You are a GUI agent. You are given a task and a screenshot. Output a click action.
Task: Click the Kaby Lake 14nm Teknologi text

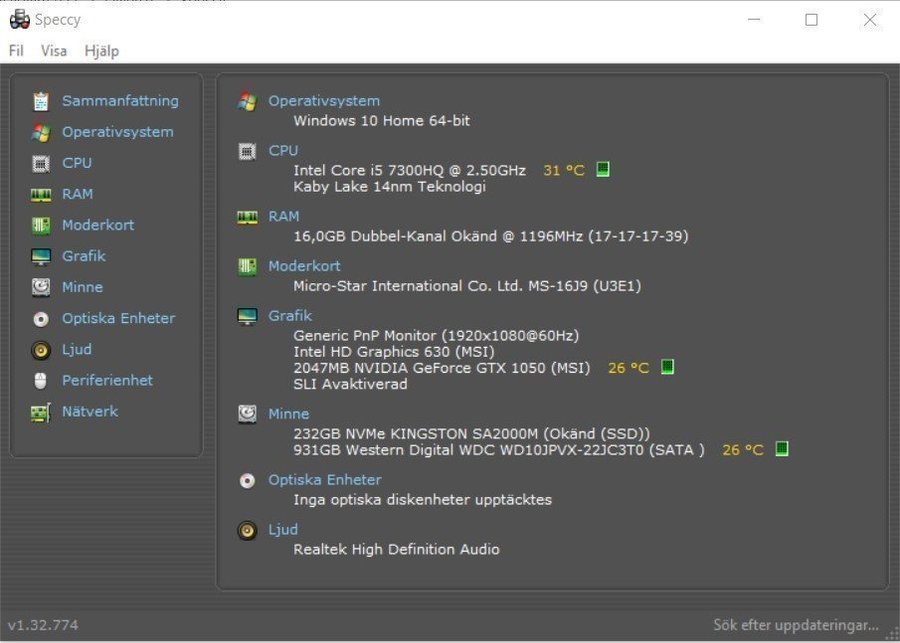[390, 187]
